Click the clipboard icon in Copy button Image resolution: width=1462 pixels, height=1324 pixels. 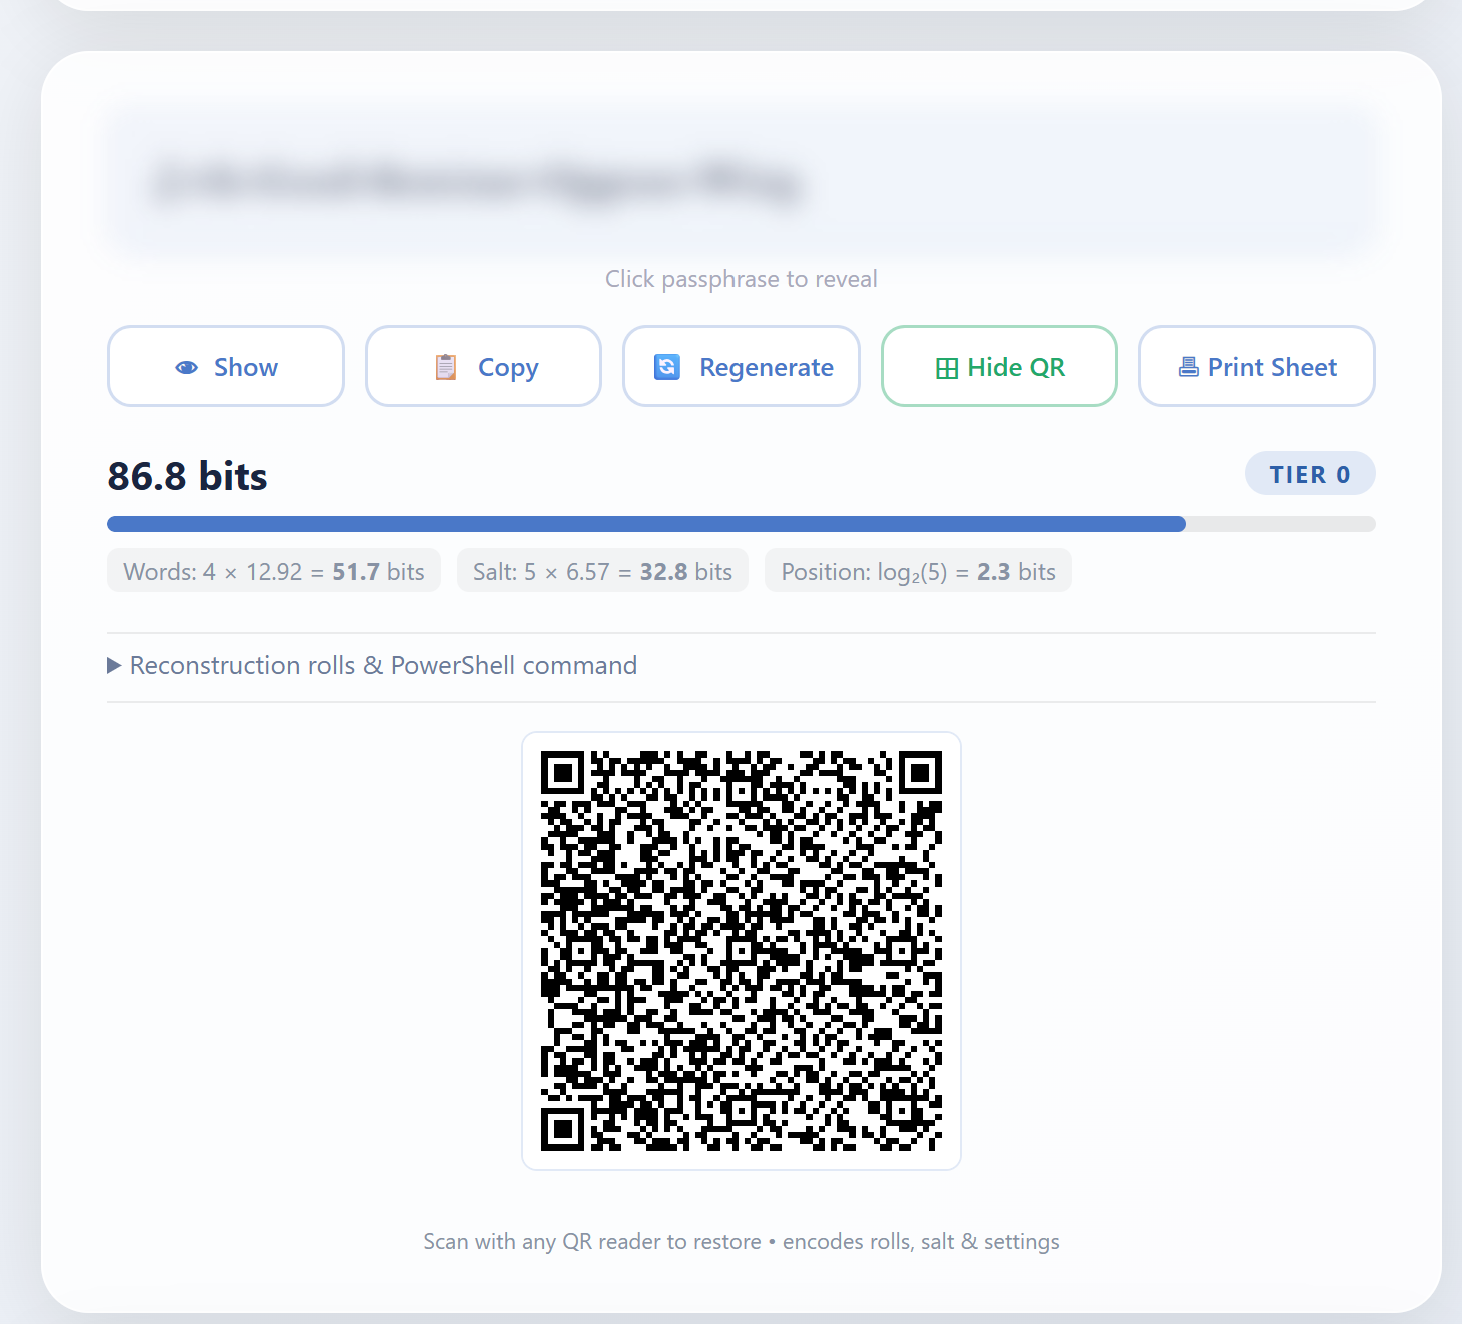click(x=446, y=368)
